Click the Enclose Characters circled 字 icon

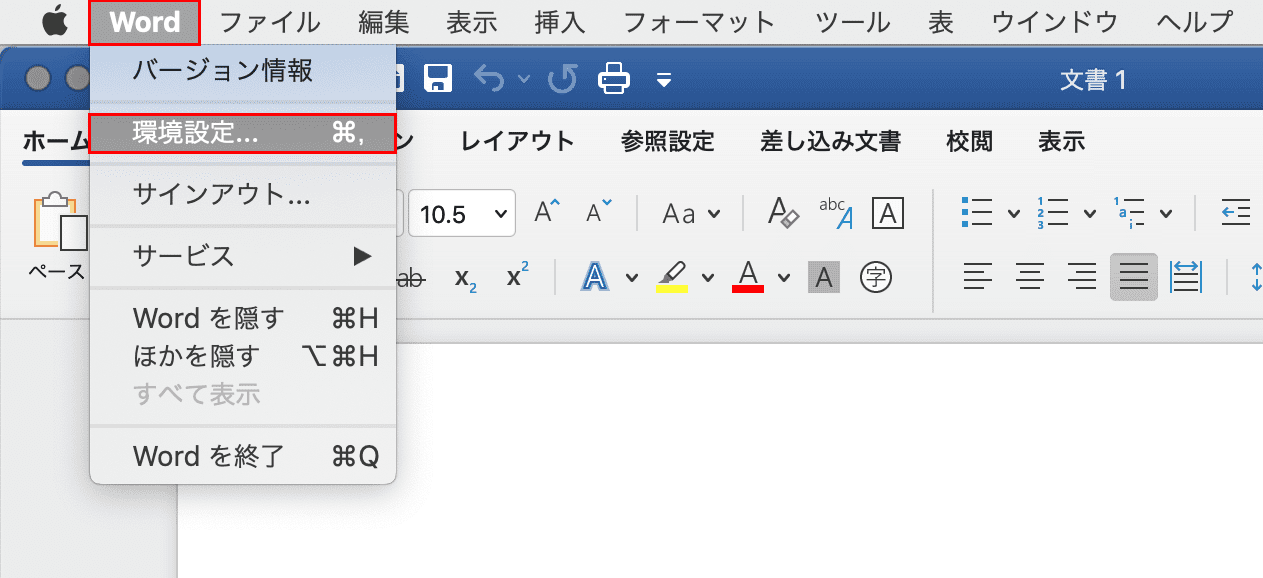pyautogui.click(x=877, y=277)
